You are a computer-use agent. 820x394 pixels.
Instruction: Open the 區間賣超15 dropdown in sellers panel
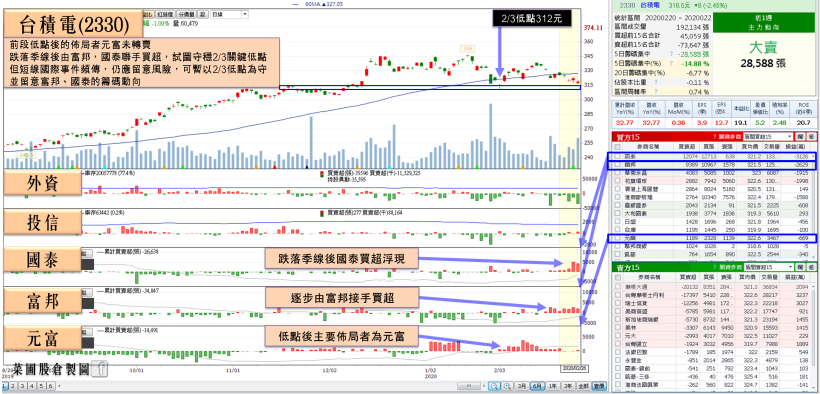tap(768, 267)
